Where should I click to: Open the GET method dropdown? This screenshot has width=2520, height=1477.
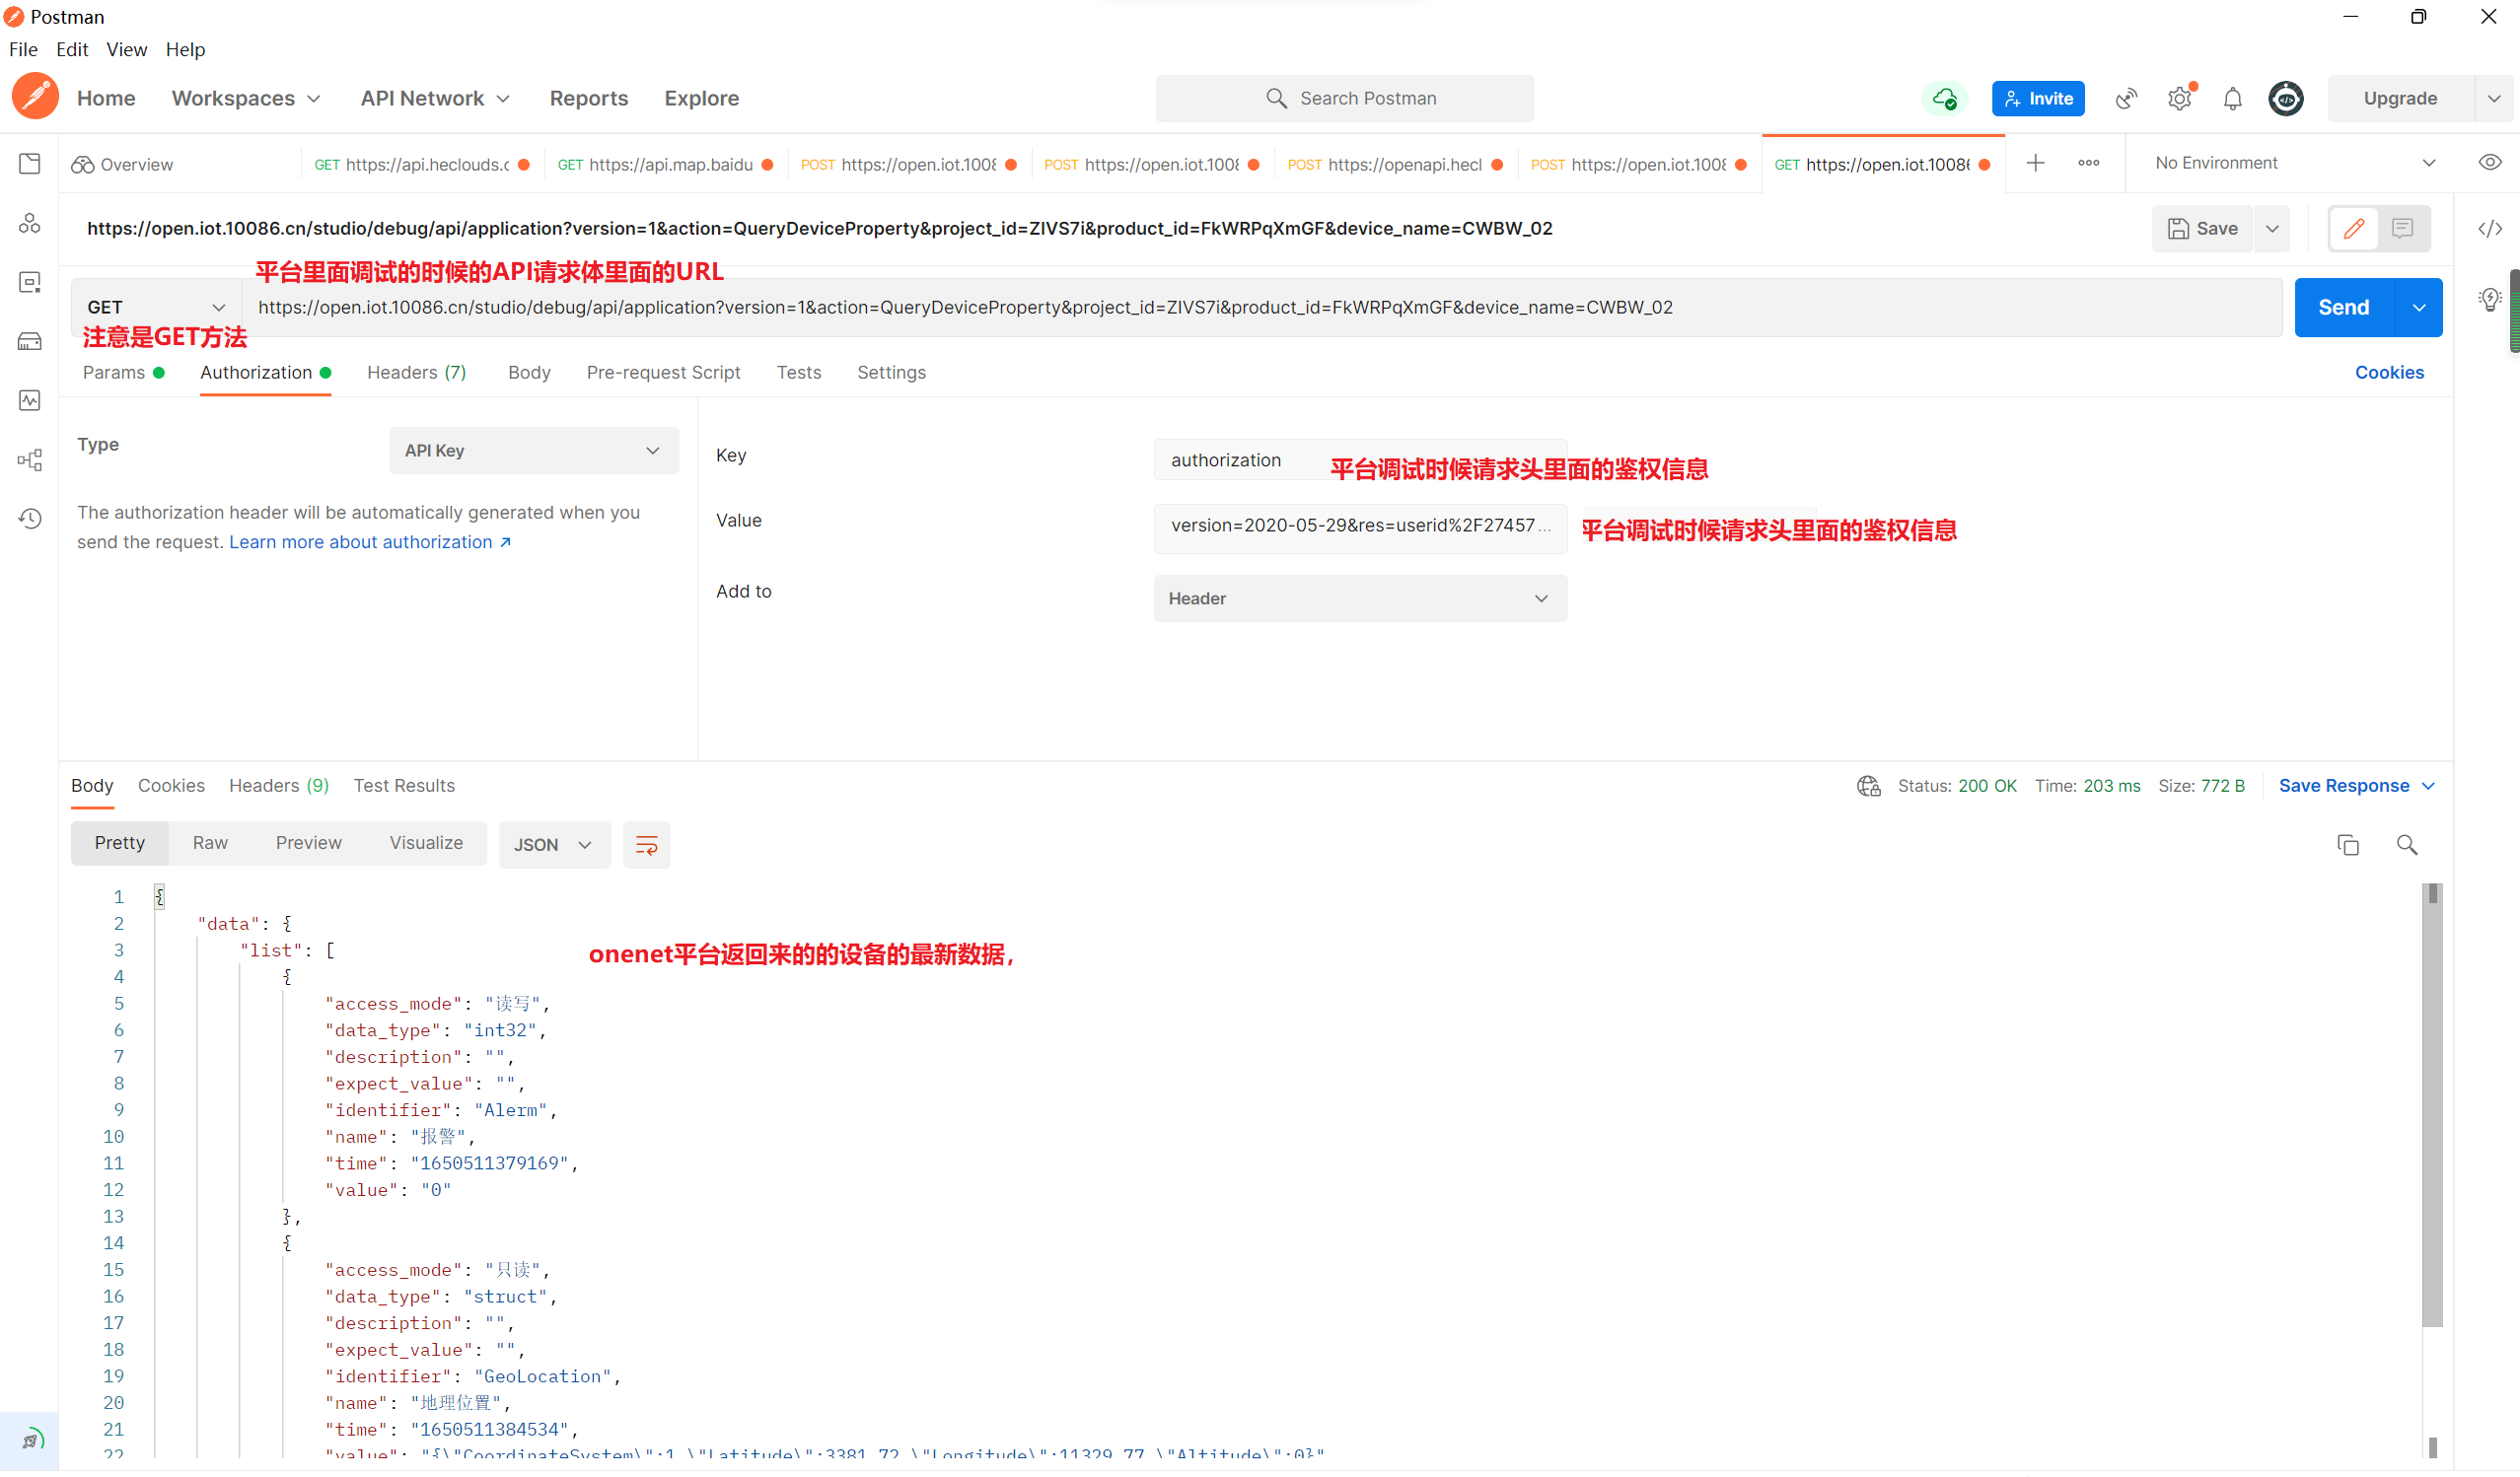point(155,308)
